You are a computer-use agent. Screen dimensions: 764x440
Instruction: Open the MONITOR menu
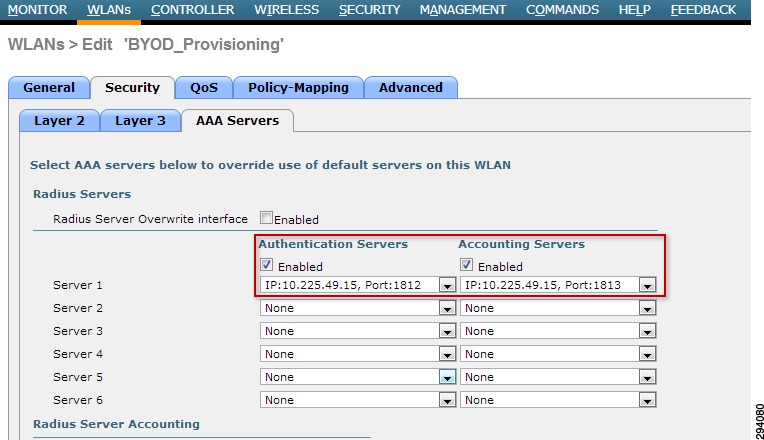pyautogui.click(x=37, y=10)
